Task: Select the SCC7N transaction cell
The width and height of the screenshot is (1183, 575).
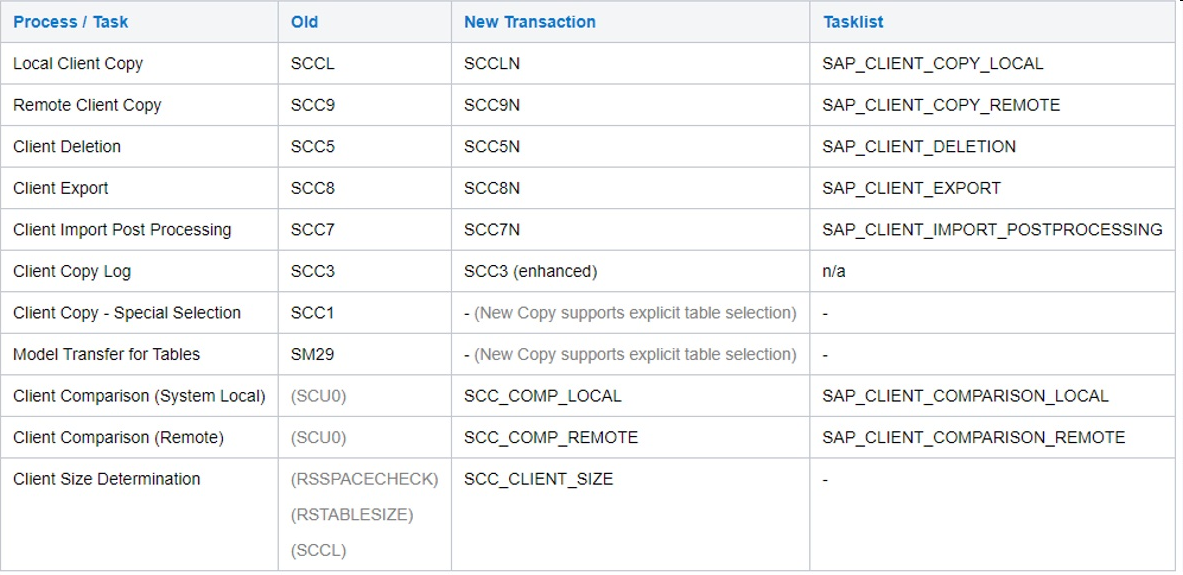Action: (x=492, y=230)
